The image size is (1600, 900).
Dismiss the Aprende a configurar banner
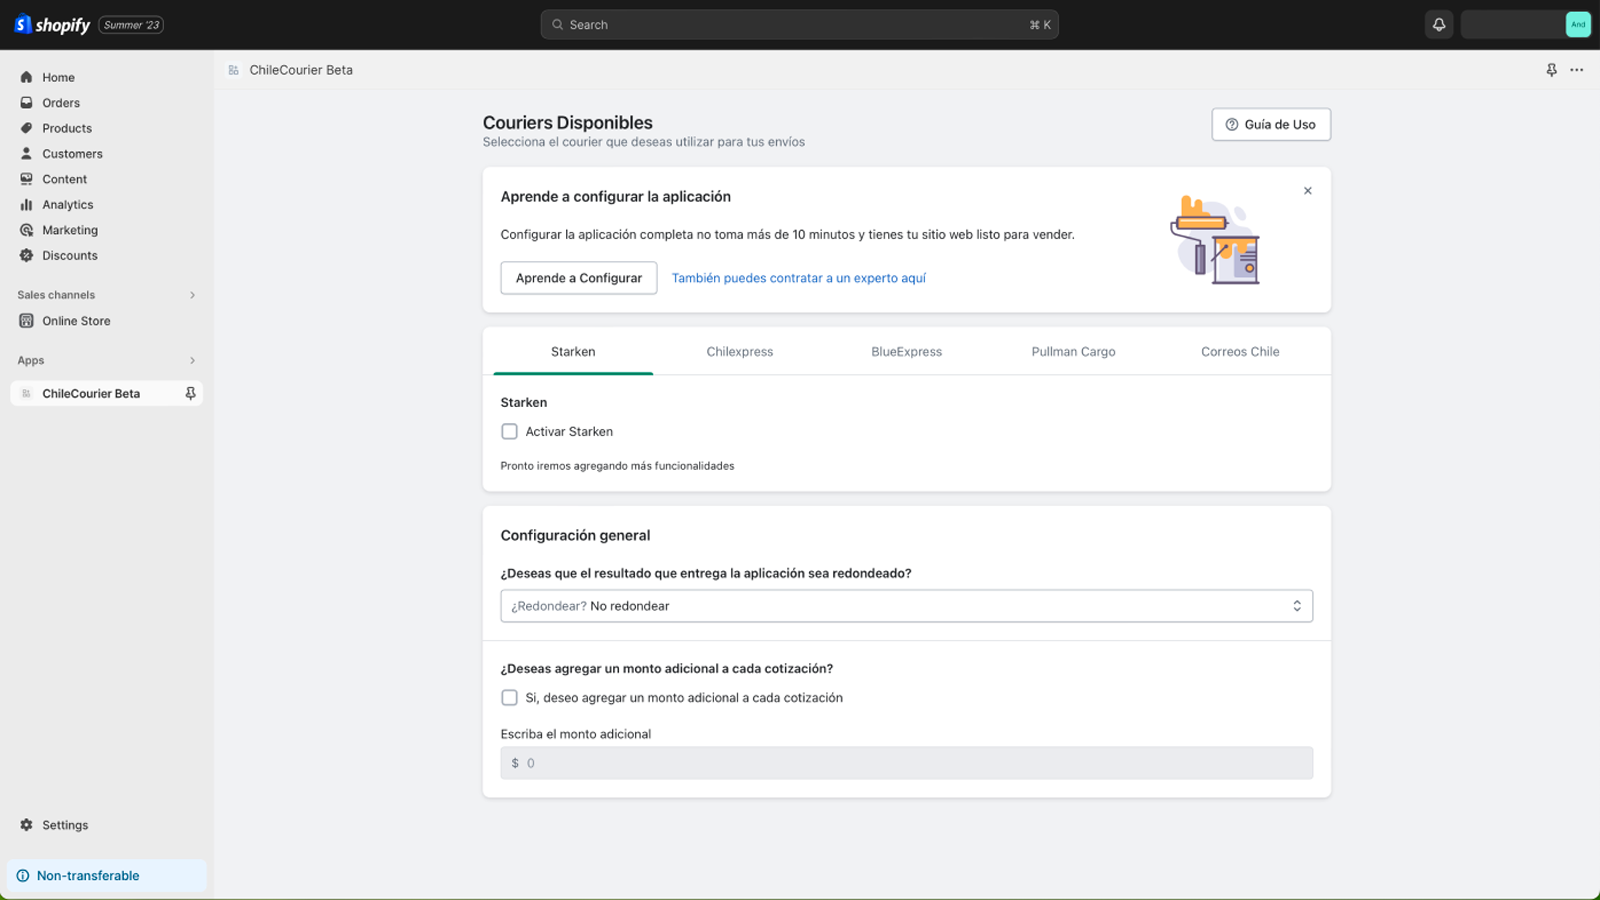[1307, 191]
